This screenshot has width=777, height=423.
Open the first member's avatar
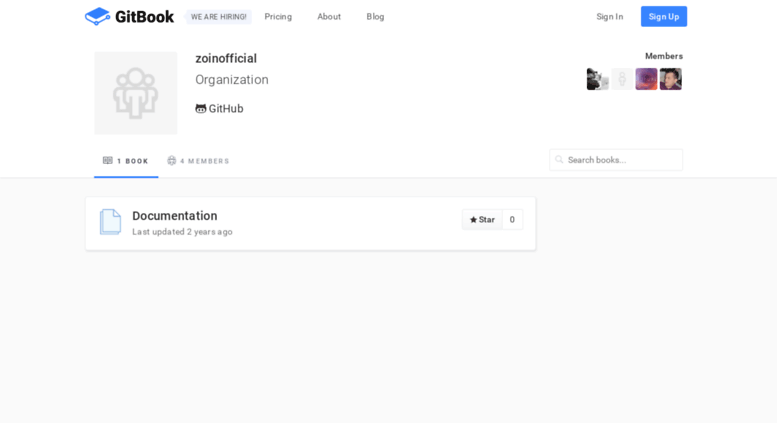(598, 79)
